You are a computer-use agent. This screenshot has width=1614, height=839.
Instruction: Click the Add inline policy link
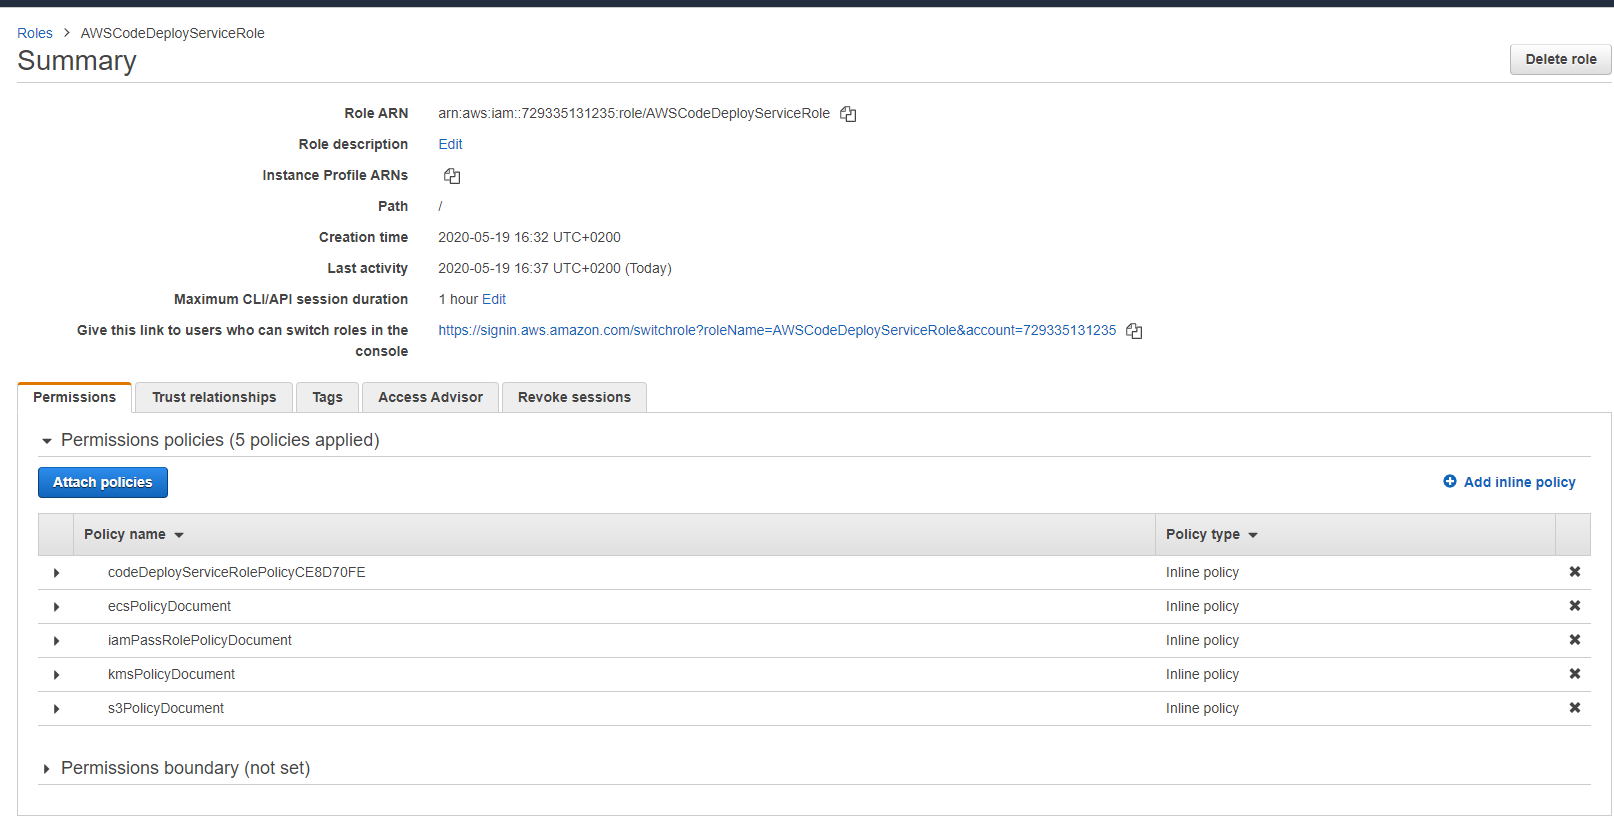(x=1519, y=482)
